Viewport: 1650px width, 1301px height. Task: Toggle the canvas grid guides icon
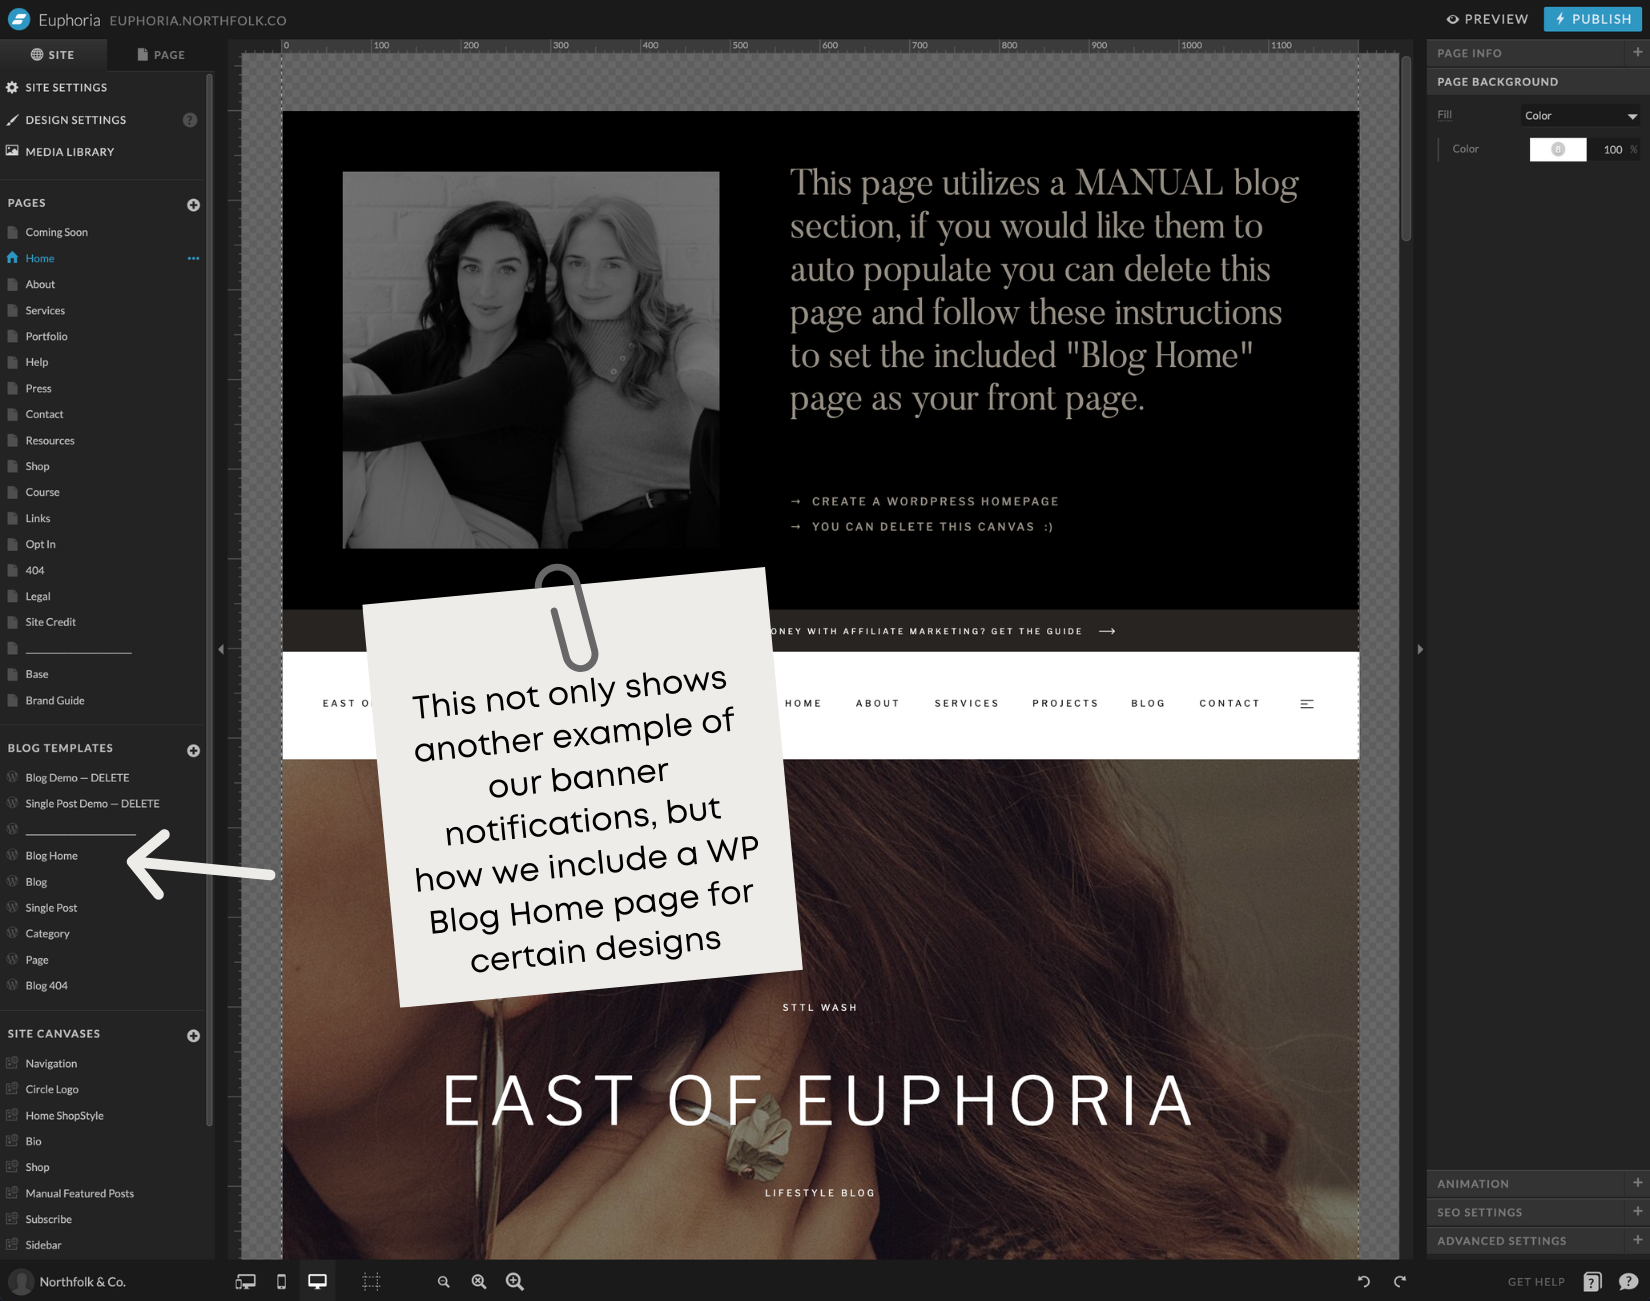pyautogui.click(x=371, y=1281)
